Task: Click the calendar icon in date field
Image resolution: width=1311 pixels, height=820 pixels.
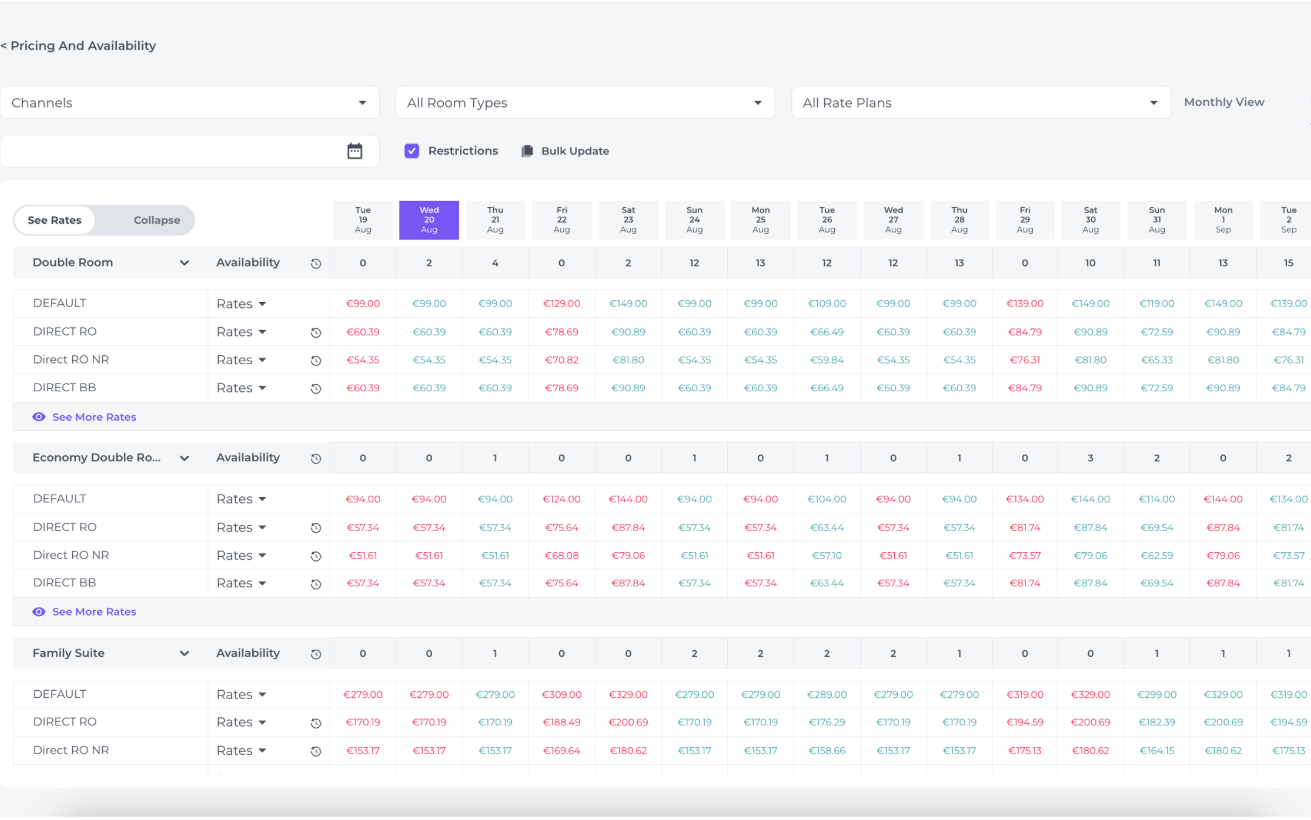Action: point(355,151)
